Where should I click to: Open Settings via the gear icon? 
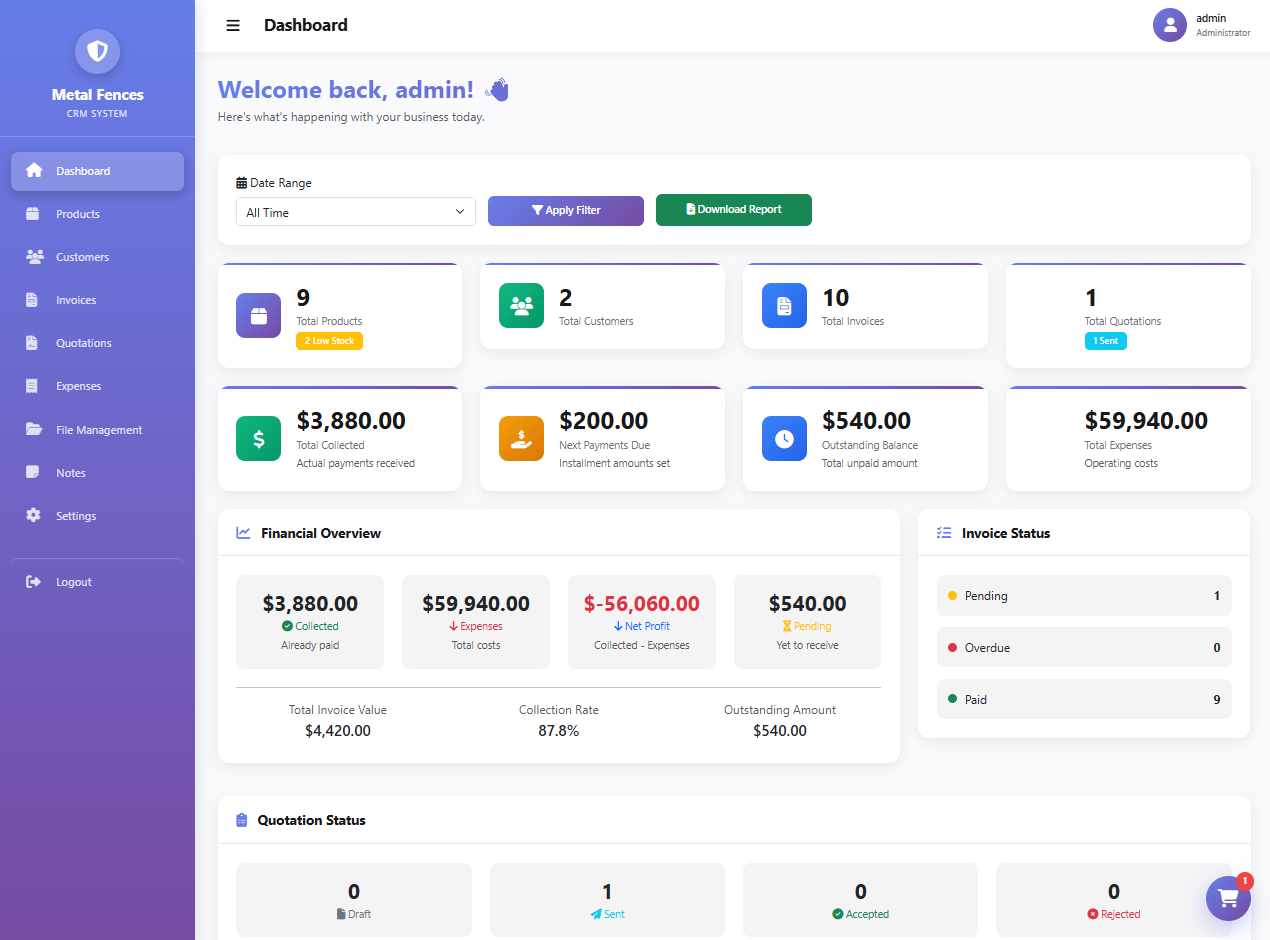(x=34, y=515)
